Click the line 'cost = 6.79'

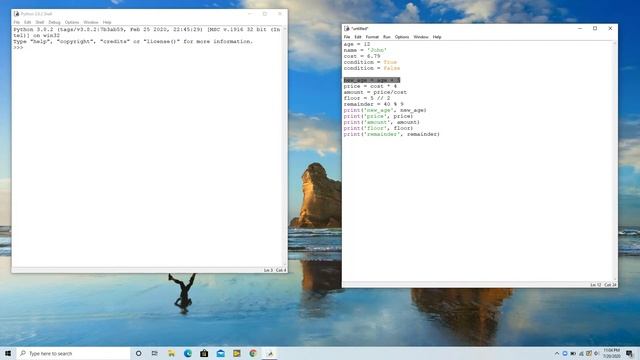pos(362,56)
